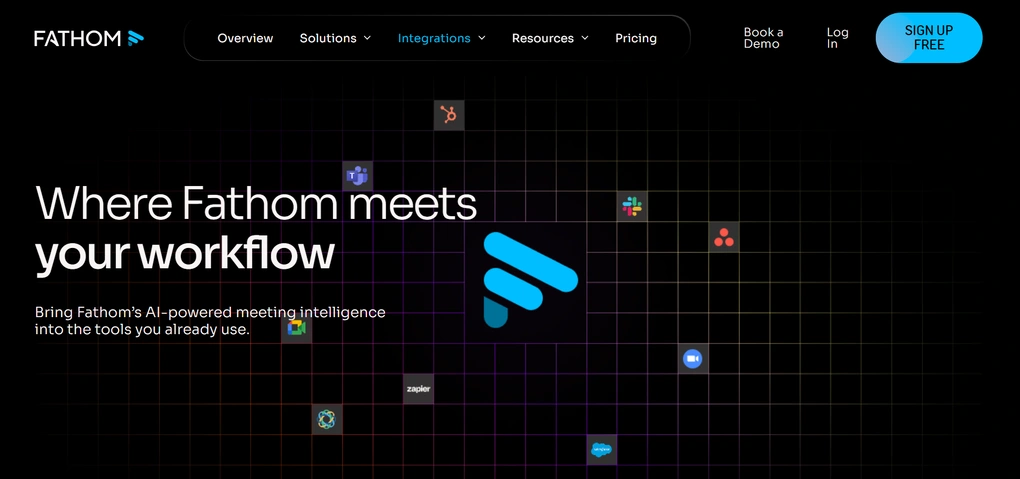The width and height of the screenshot is (1020, 479).
Task: Click the Book a Demo link
Action: pyautogui.click(x=763, y=38)
